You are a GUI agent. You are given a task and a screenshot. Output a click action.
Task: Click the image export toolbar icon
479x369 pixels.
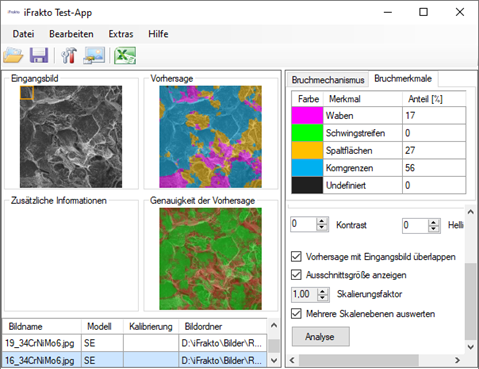94,55
